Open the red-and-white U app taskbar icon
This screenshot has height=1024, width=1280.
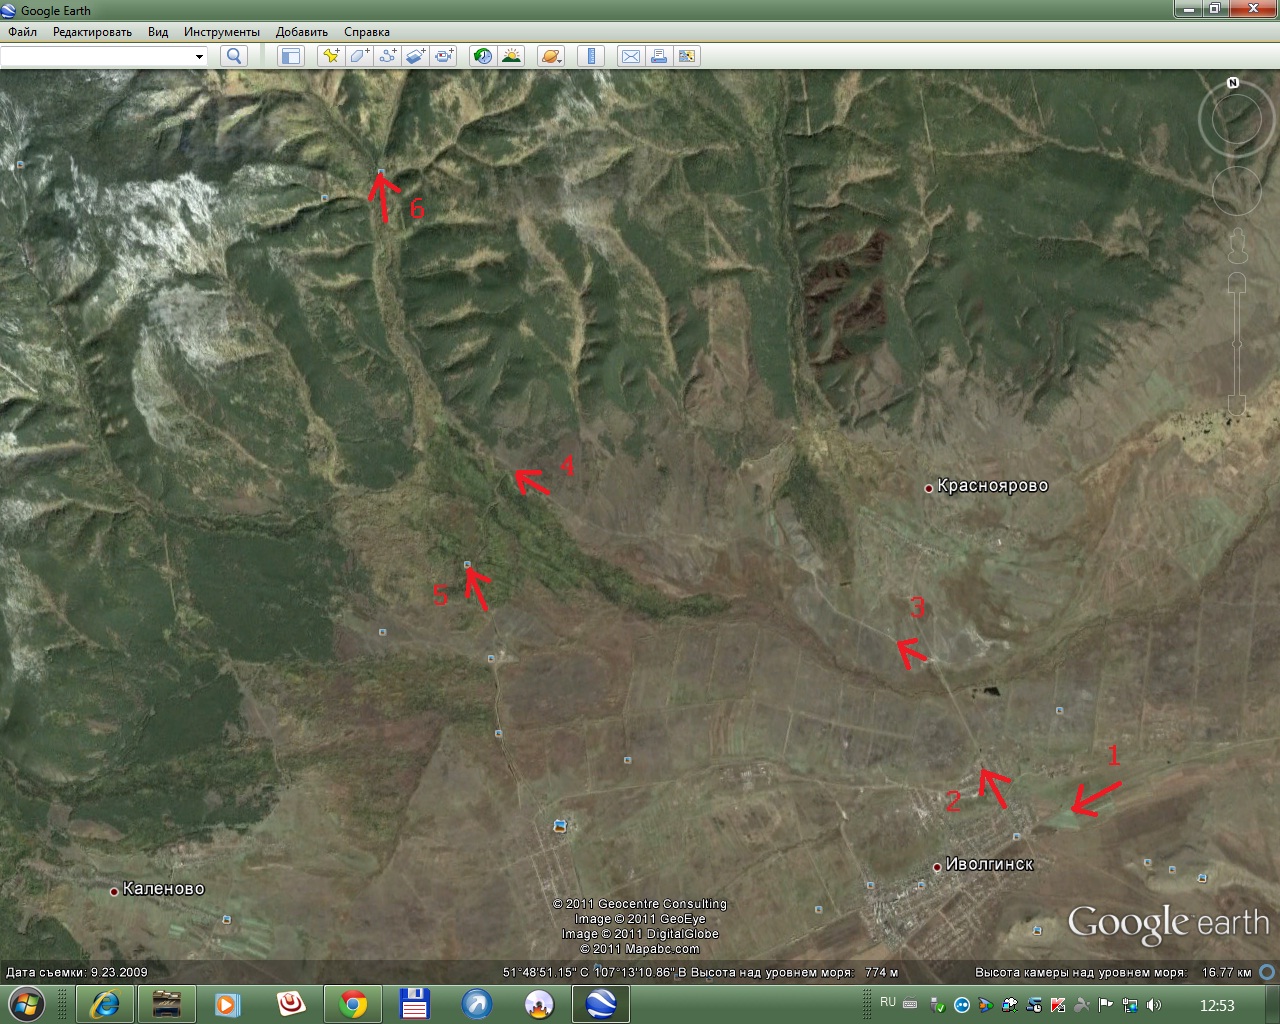click(x=291, y=1004)
